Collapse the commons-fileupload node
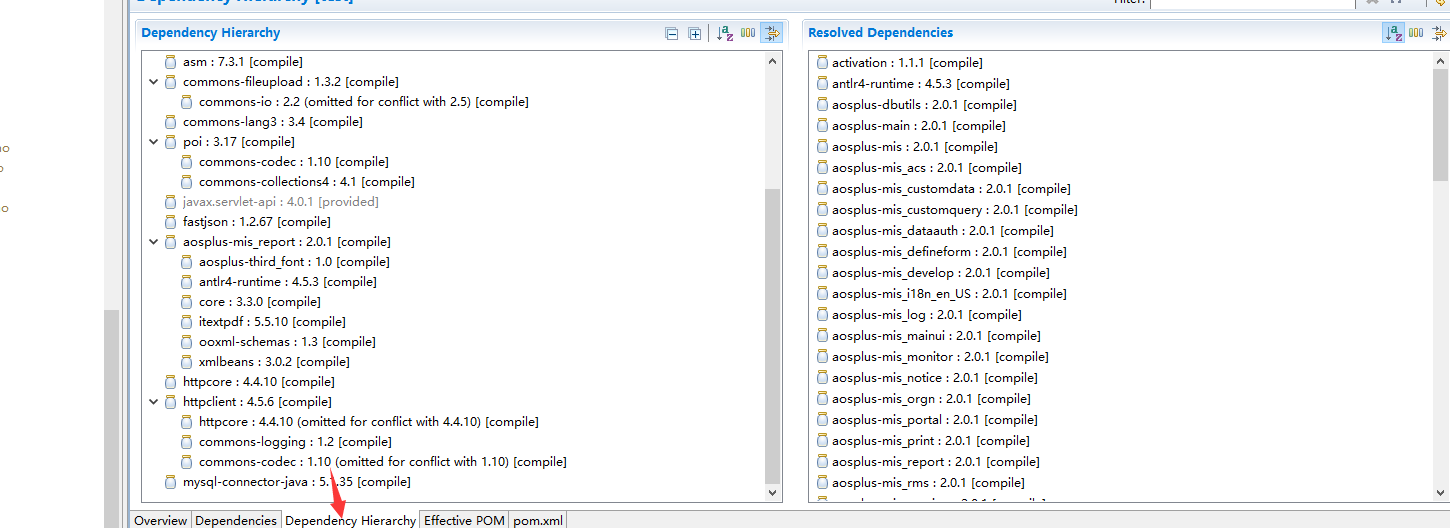1450x528 pixels. point(154,82)
